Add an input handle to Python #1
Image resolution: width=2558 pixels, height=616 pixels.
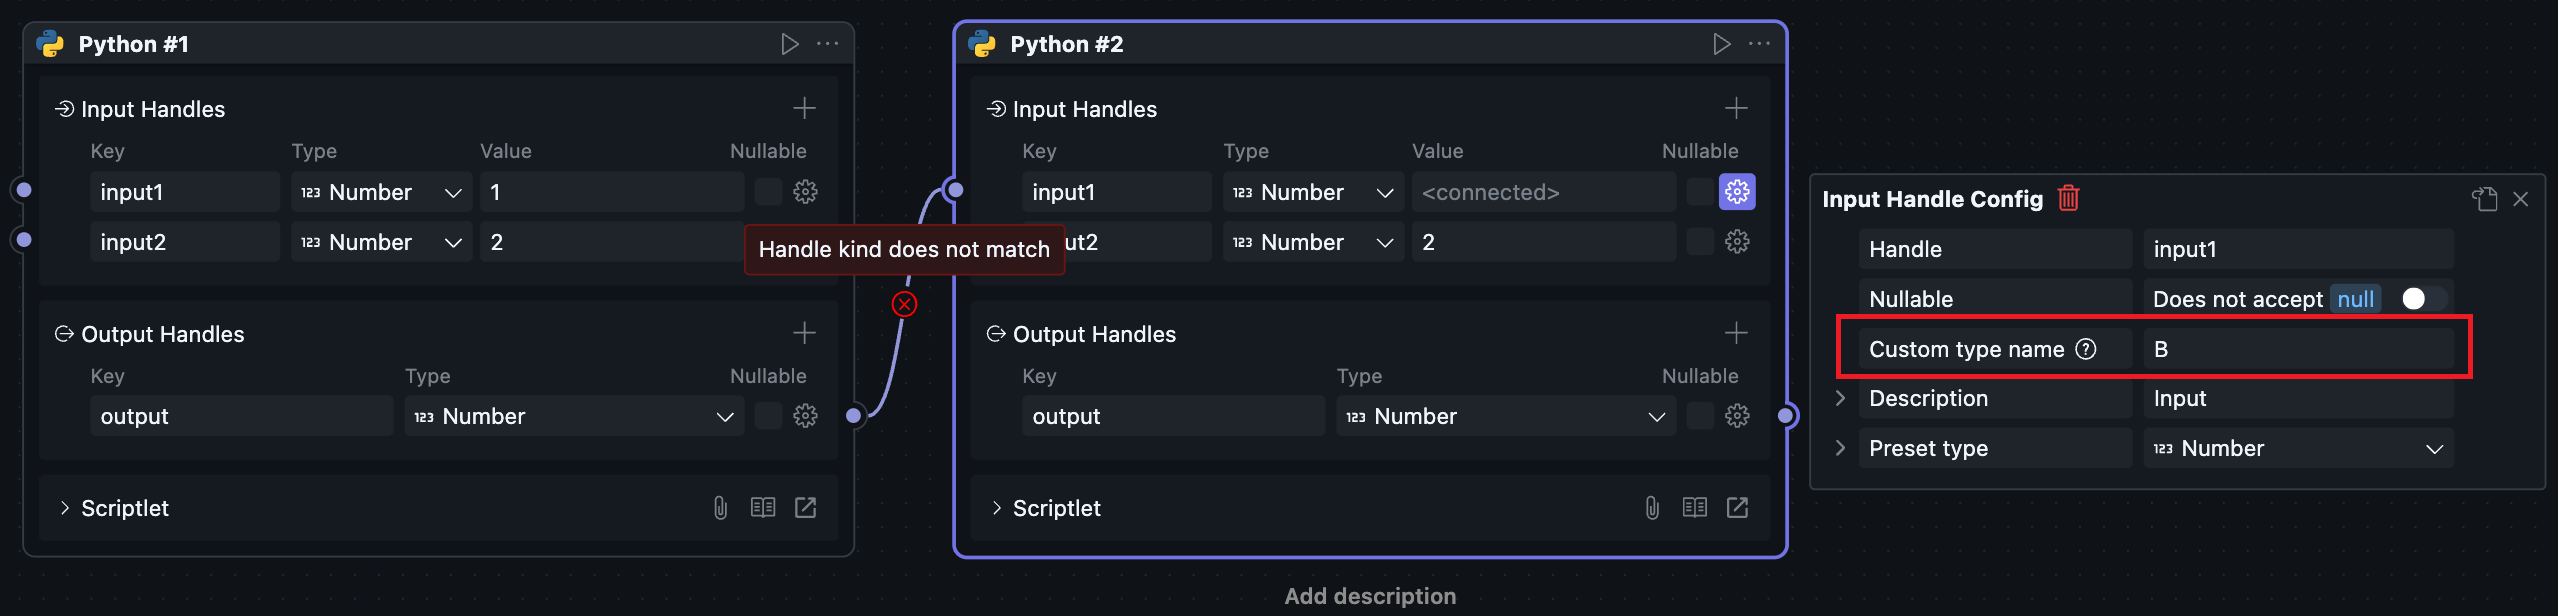pyautogui.click(x=804, y=108)
